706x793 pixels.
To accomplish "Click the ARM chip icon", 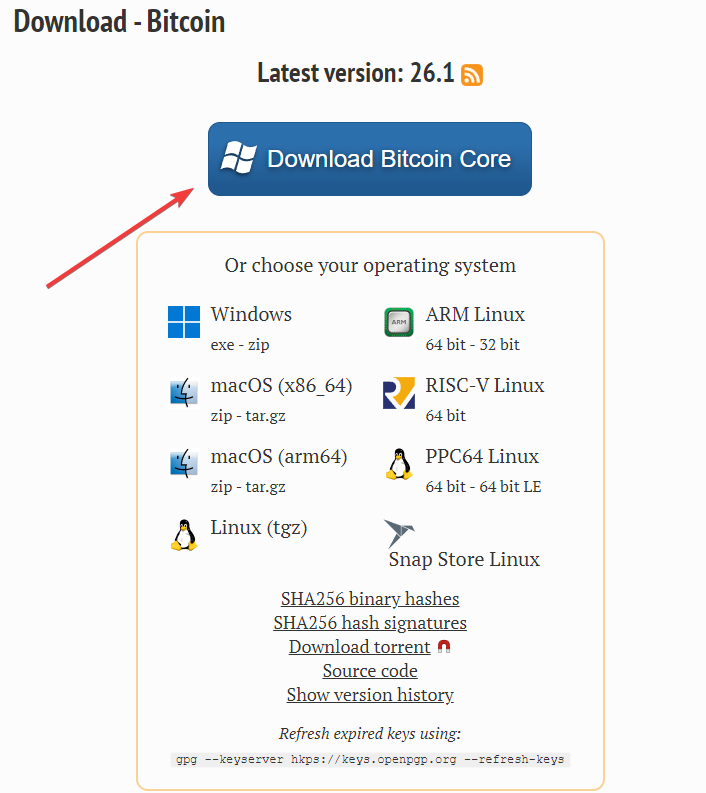I will click(x=399, y=322).
